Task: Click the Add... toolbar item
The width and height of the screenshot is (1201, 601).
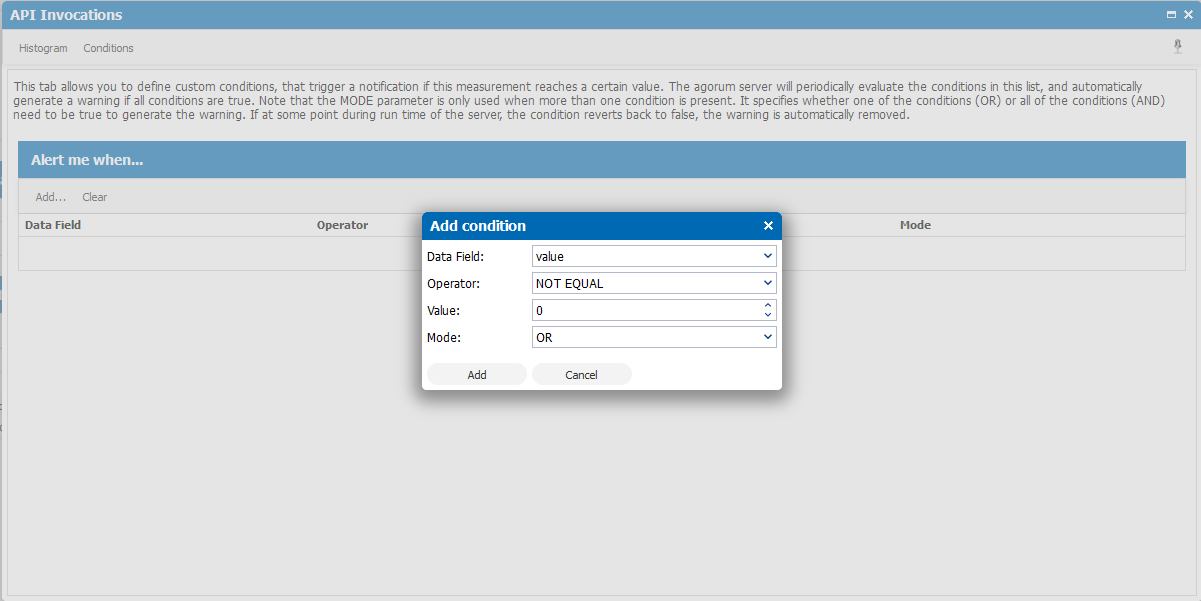Action: coord(50,197)
